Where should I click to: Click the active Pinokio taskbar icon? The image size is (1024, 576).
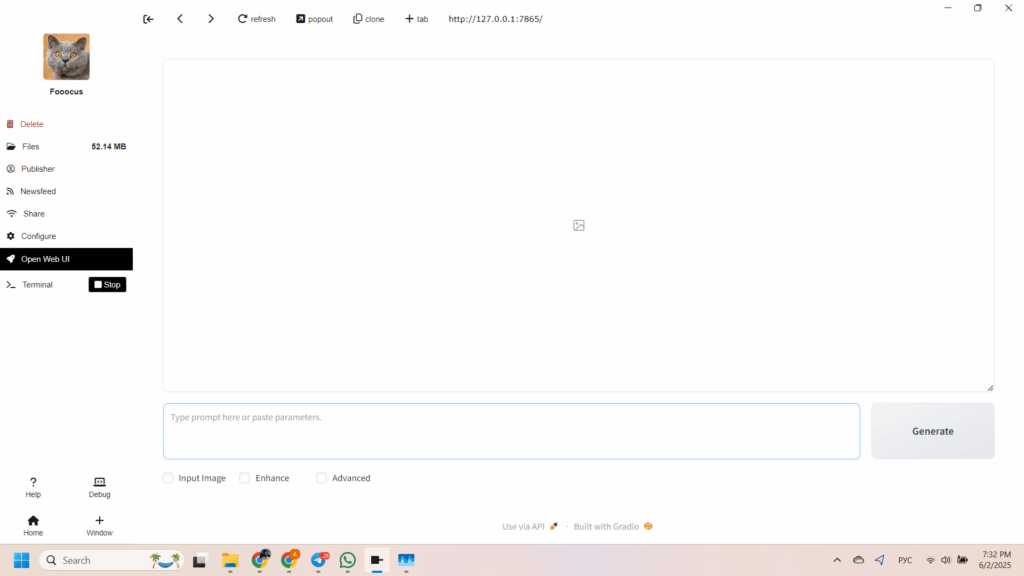(x=377, y=560)
